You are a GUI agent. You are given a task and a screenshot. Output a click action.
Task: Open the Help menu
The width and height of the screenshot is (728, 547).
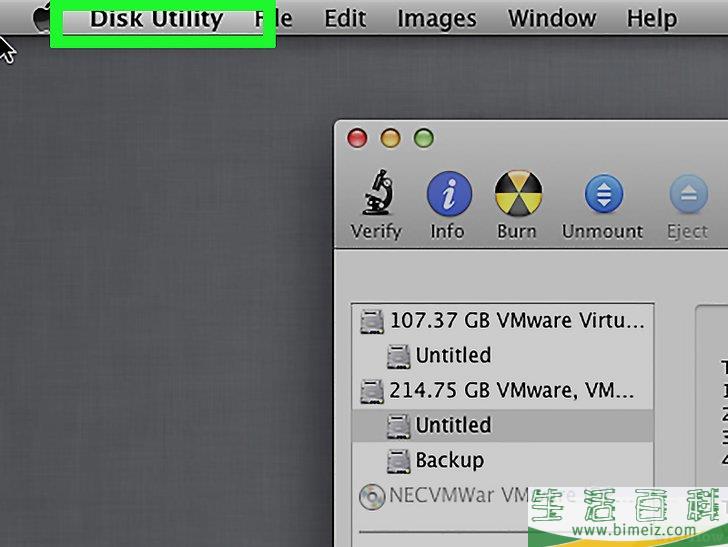pyautogui.click(x=651, y=20)
